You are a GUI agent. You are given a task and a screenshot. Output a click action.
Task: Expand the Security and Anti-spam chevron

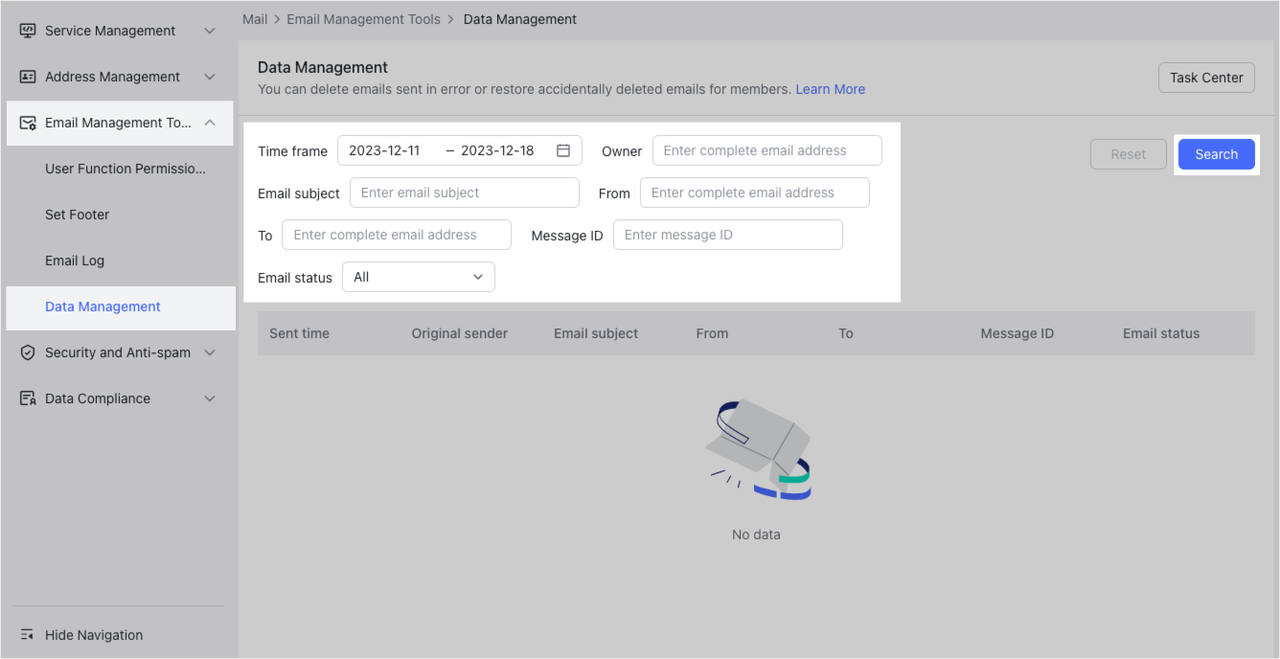tap(210, 353)
